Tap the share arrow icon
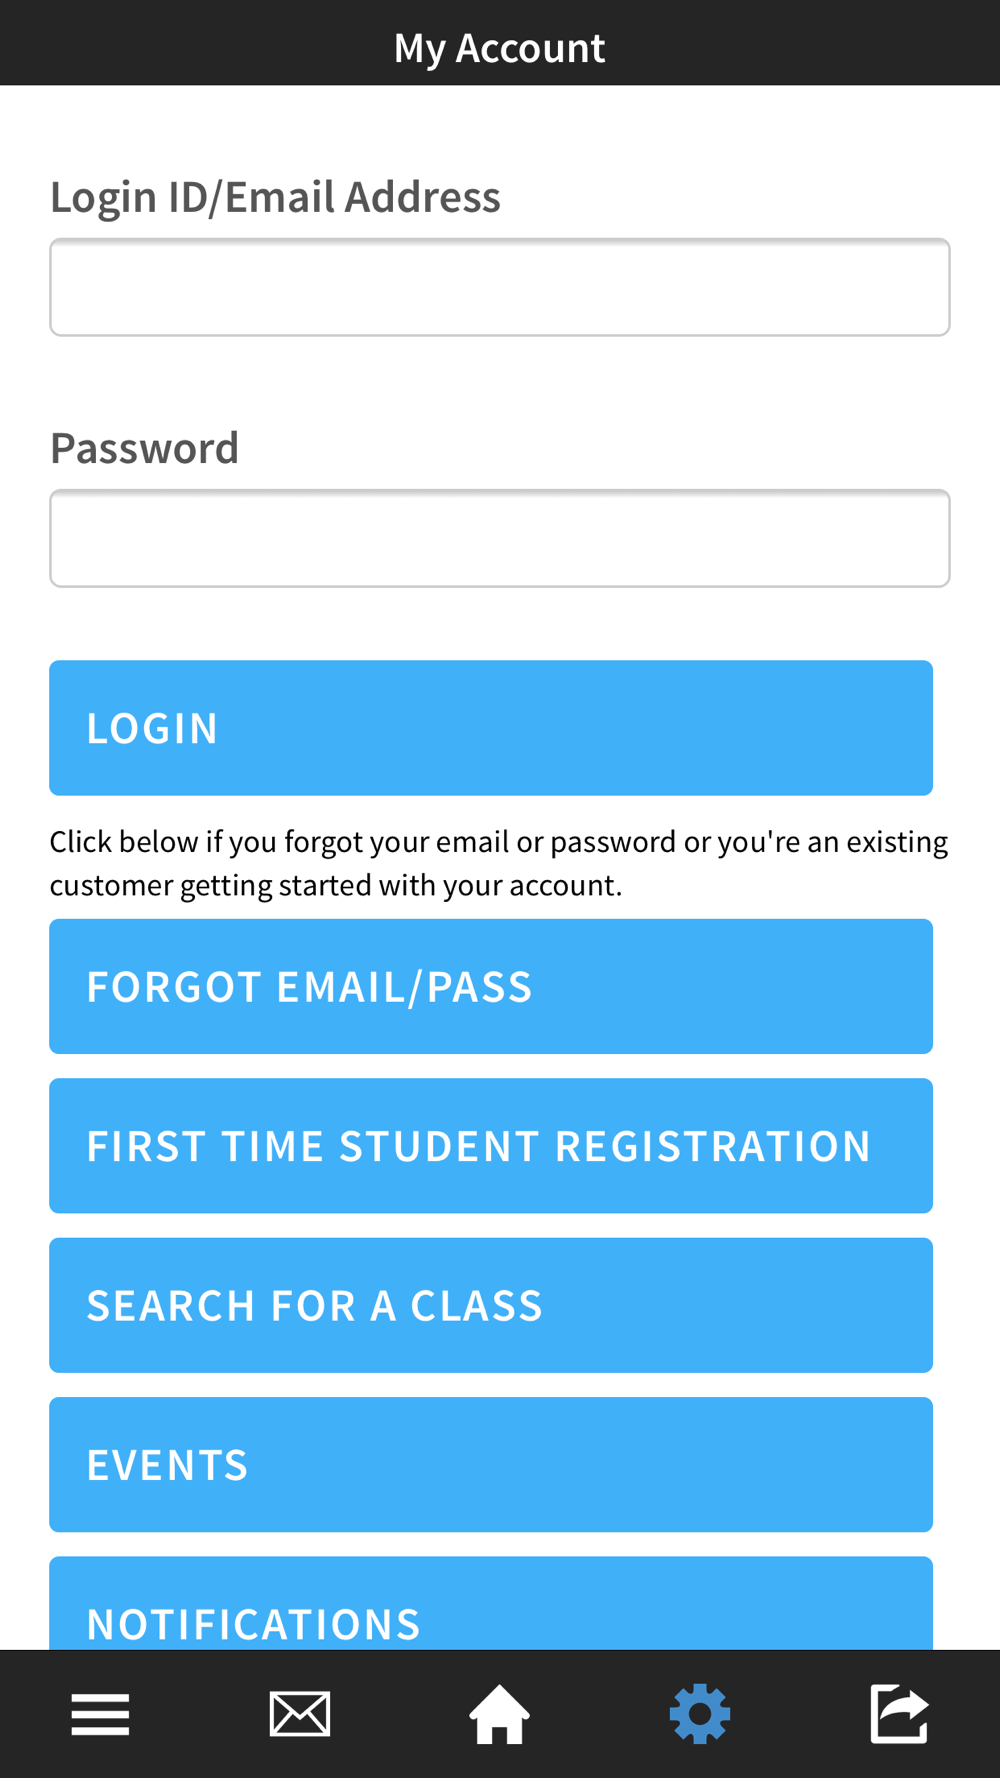The height and width of the screenshot is (1778, 1000). coord(900,1714)
